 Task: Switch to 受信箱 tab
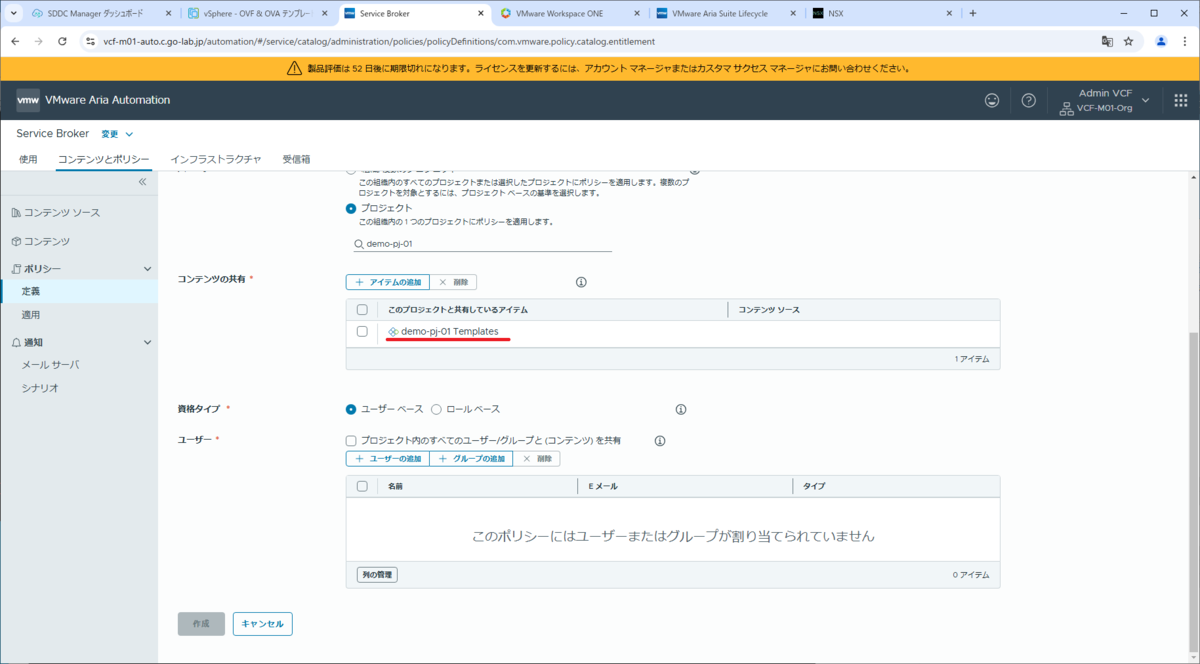point(296,159)
